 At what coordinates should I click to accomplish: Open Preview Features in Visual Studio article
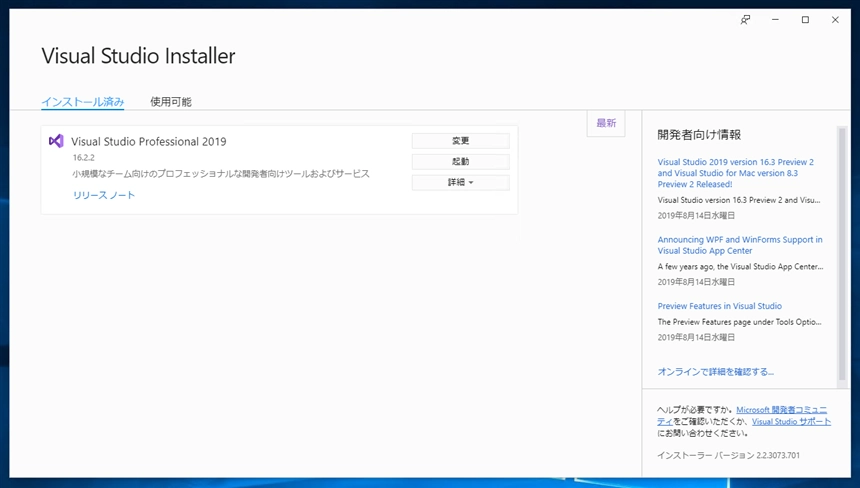point(720,306)
